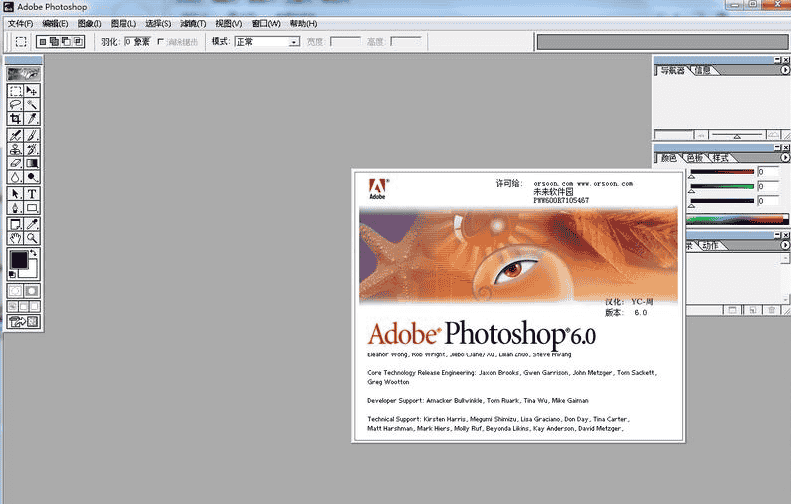Toggle the anti-aliased checkbox

[161, 42]
